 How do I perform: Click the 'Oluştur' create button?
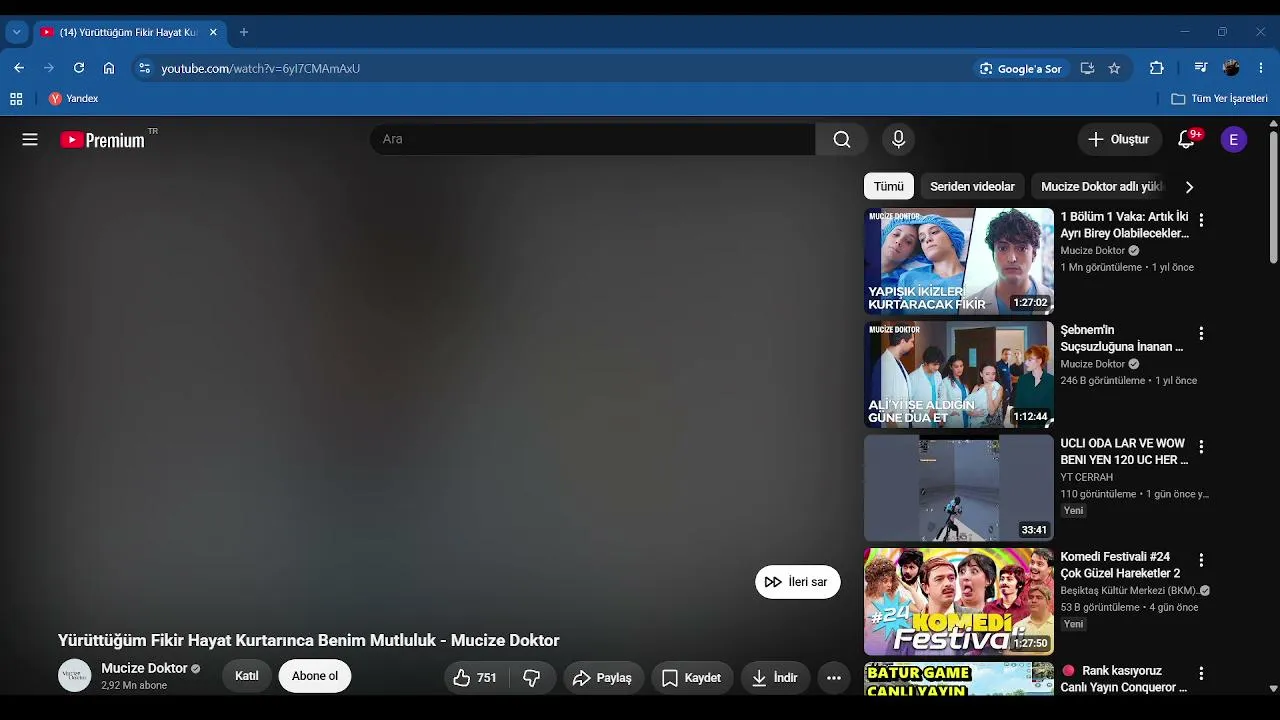coord(1119,140)
